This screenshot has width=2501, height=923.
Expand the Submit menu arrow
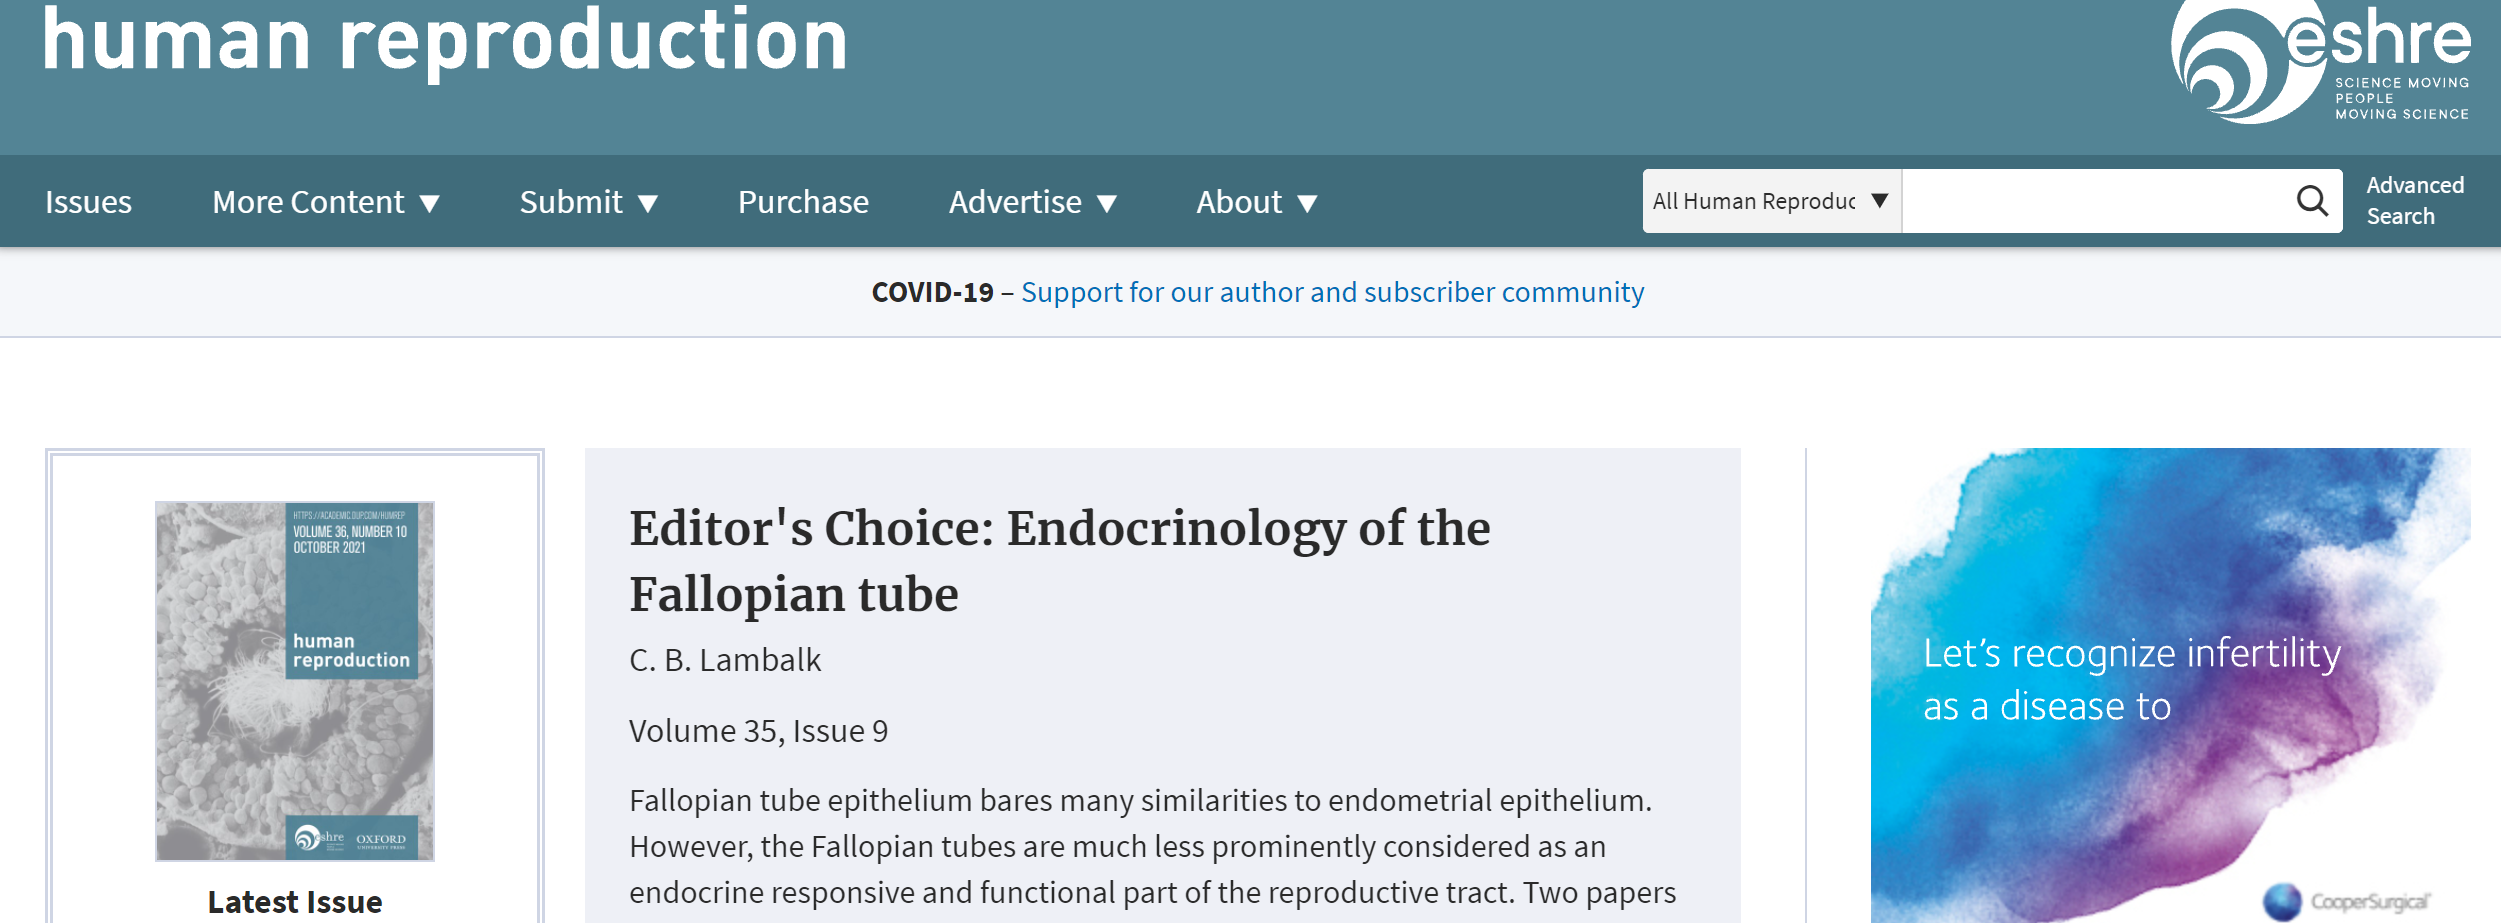pyautogui.click(x=648, y=204)
